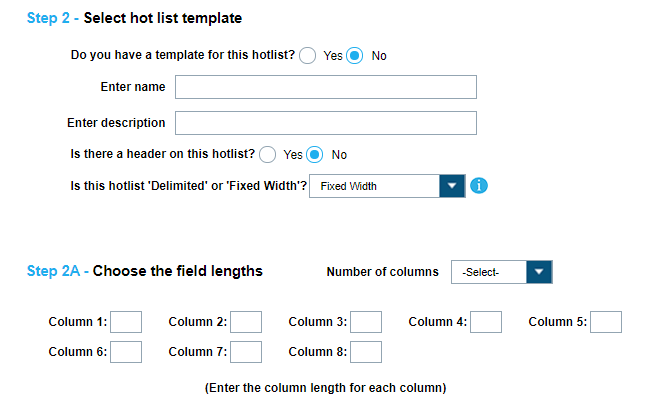Choose Yes for header on this hotlist

click(268, 155)
